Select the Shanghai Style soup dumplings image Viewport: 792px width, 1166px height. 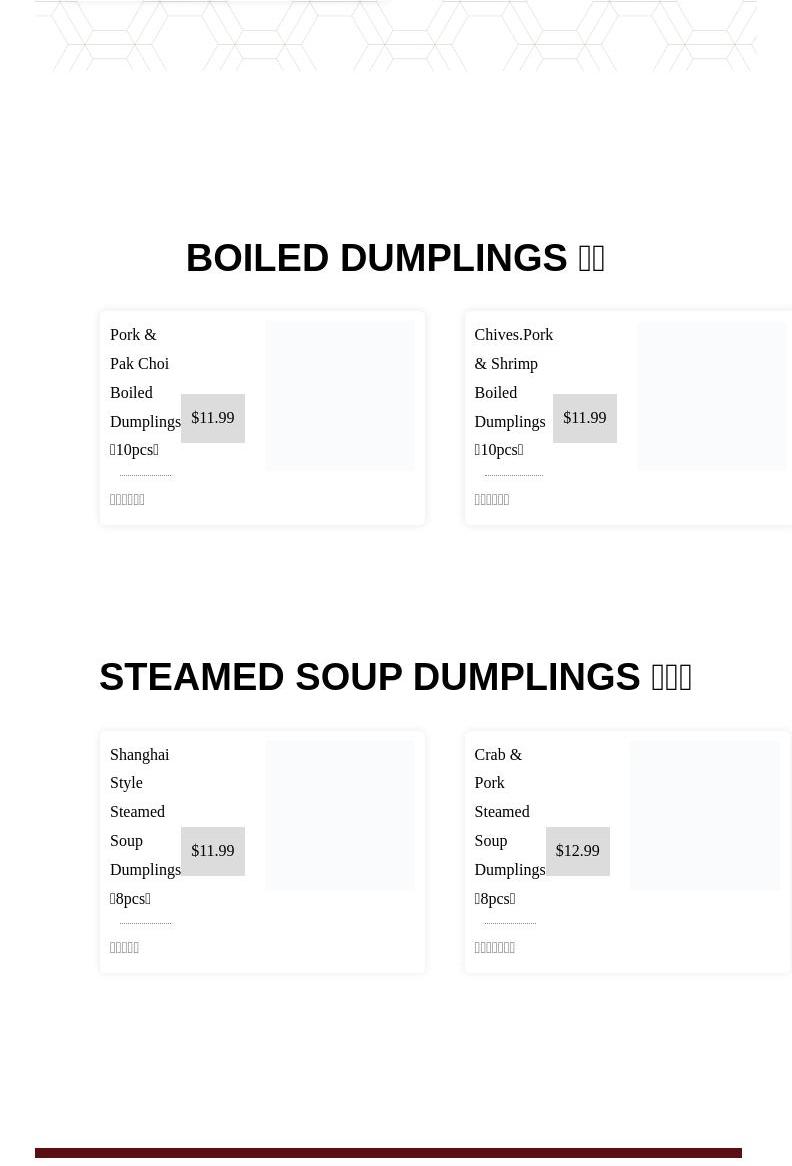[340, 815]
